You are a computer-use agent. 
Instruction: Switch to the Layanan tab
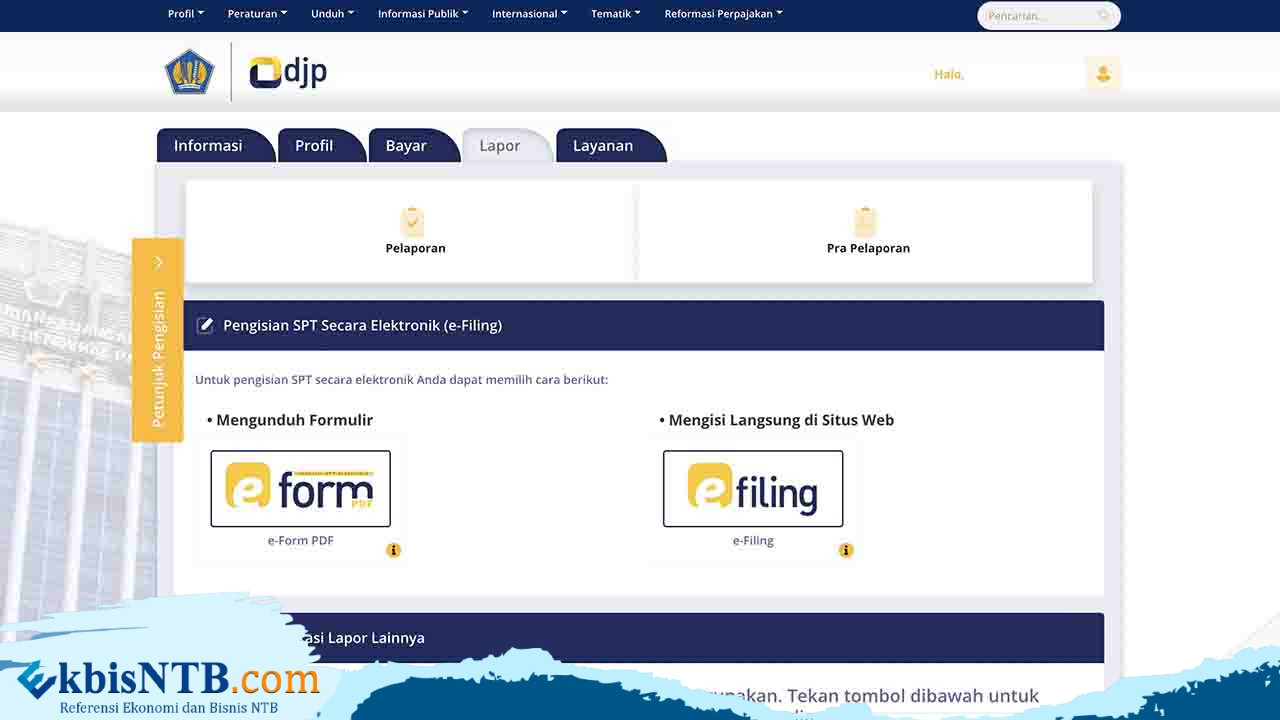602,146
